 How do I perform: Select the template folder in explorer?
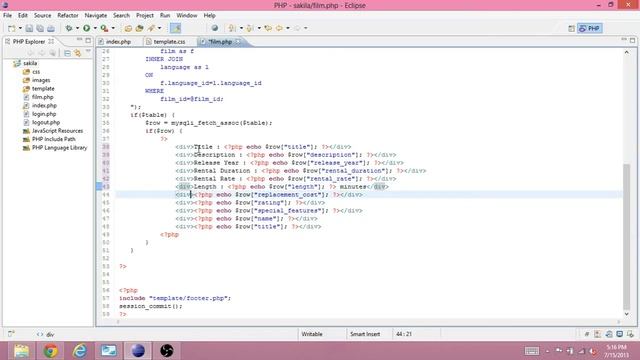[x=43, y=89]
